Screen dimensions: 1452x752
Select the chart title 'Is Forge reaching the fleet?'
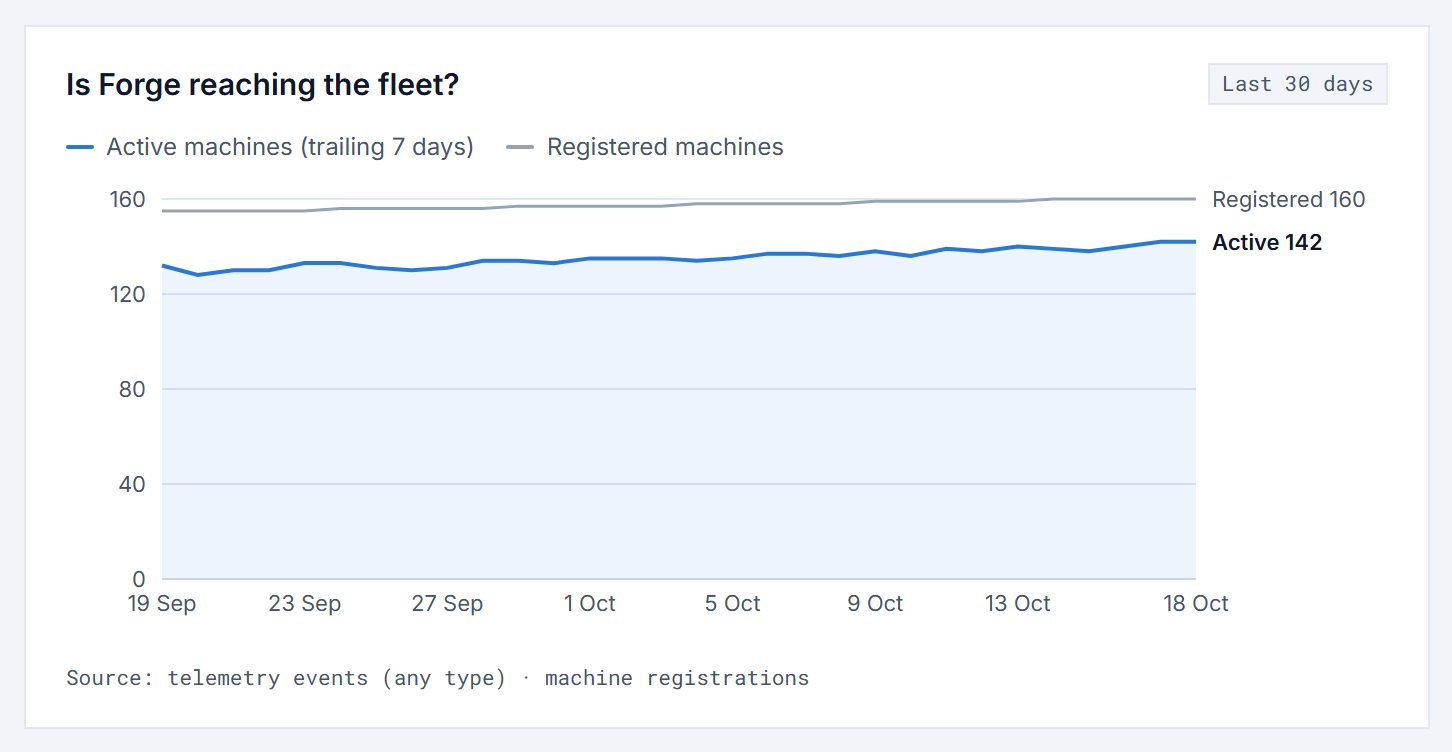coord(262,85)
